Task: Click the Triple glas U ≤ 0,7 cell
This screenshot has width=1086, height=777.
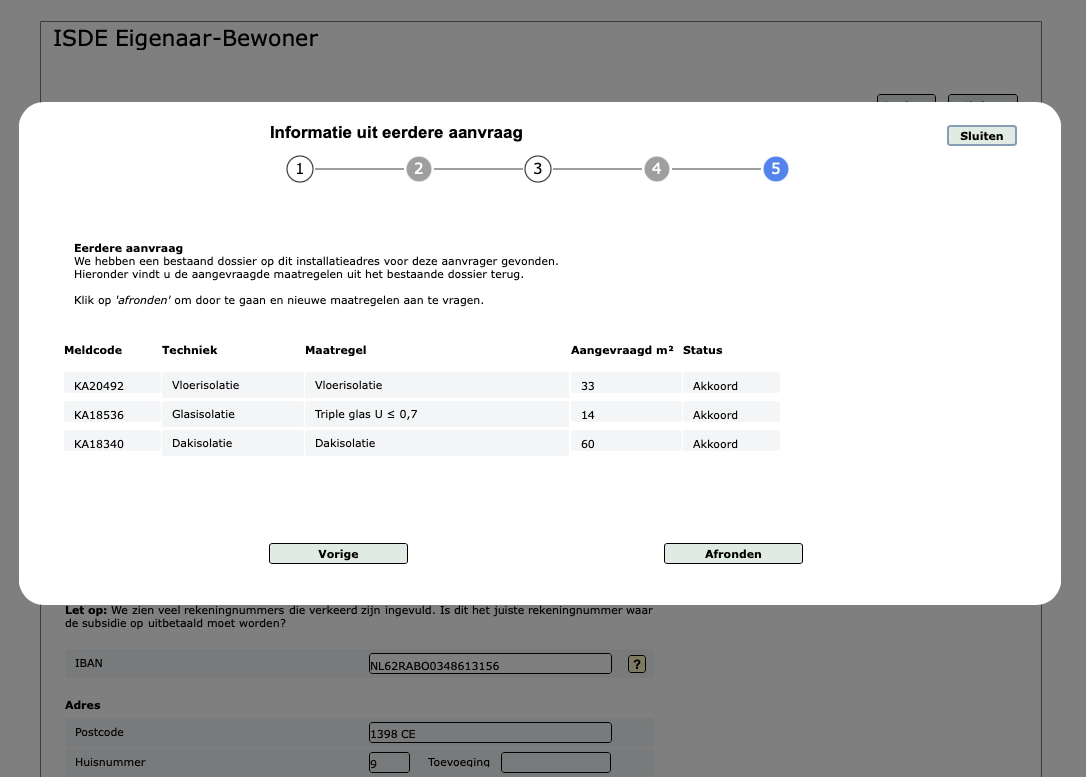Action: point(366,414)
